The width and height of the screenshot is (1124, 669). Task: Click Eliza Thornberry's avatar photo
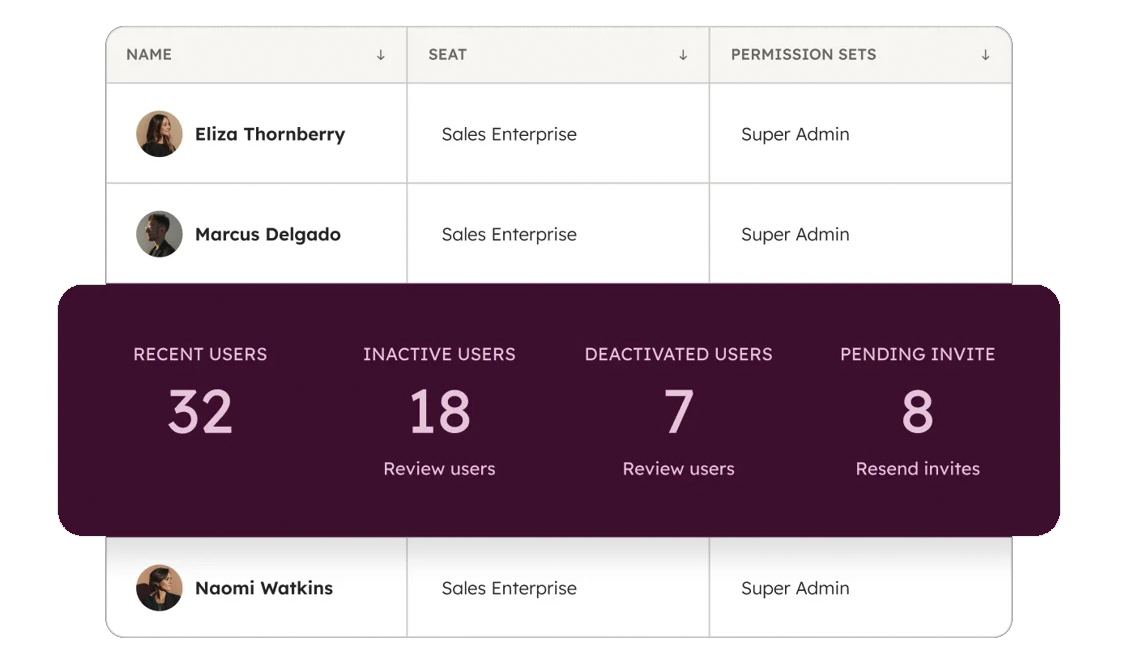click(x=159, y=134)
